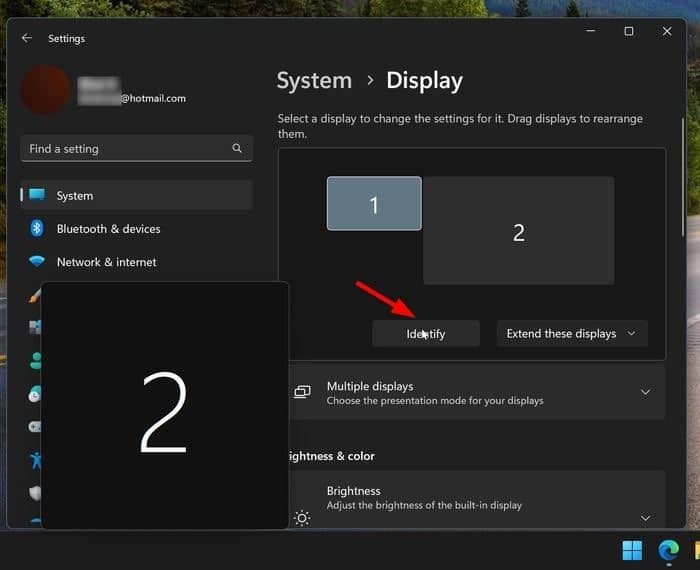
Task: Open the user account profile picture
Action: tap(46, 89)
